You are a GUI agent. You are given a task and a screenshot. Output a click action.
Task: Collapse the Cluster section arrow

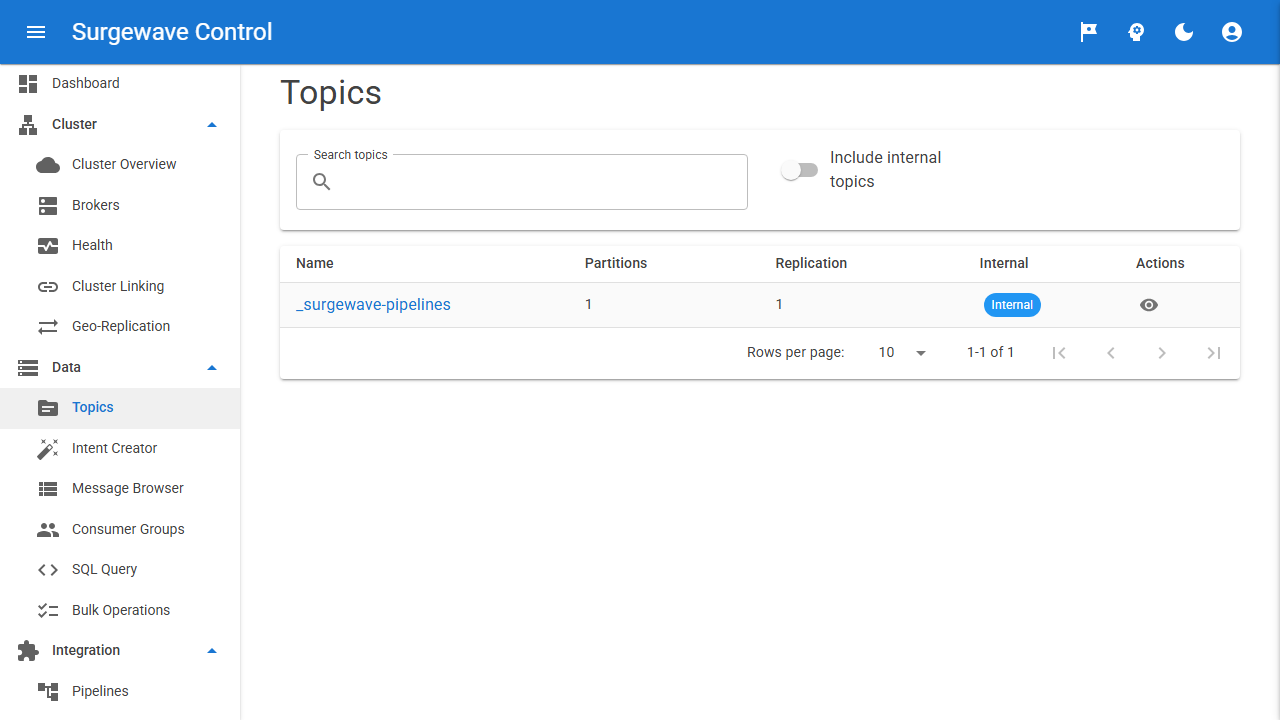tap(212, 125)
